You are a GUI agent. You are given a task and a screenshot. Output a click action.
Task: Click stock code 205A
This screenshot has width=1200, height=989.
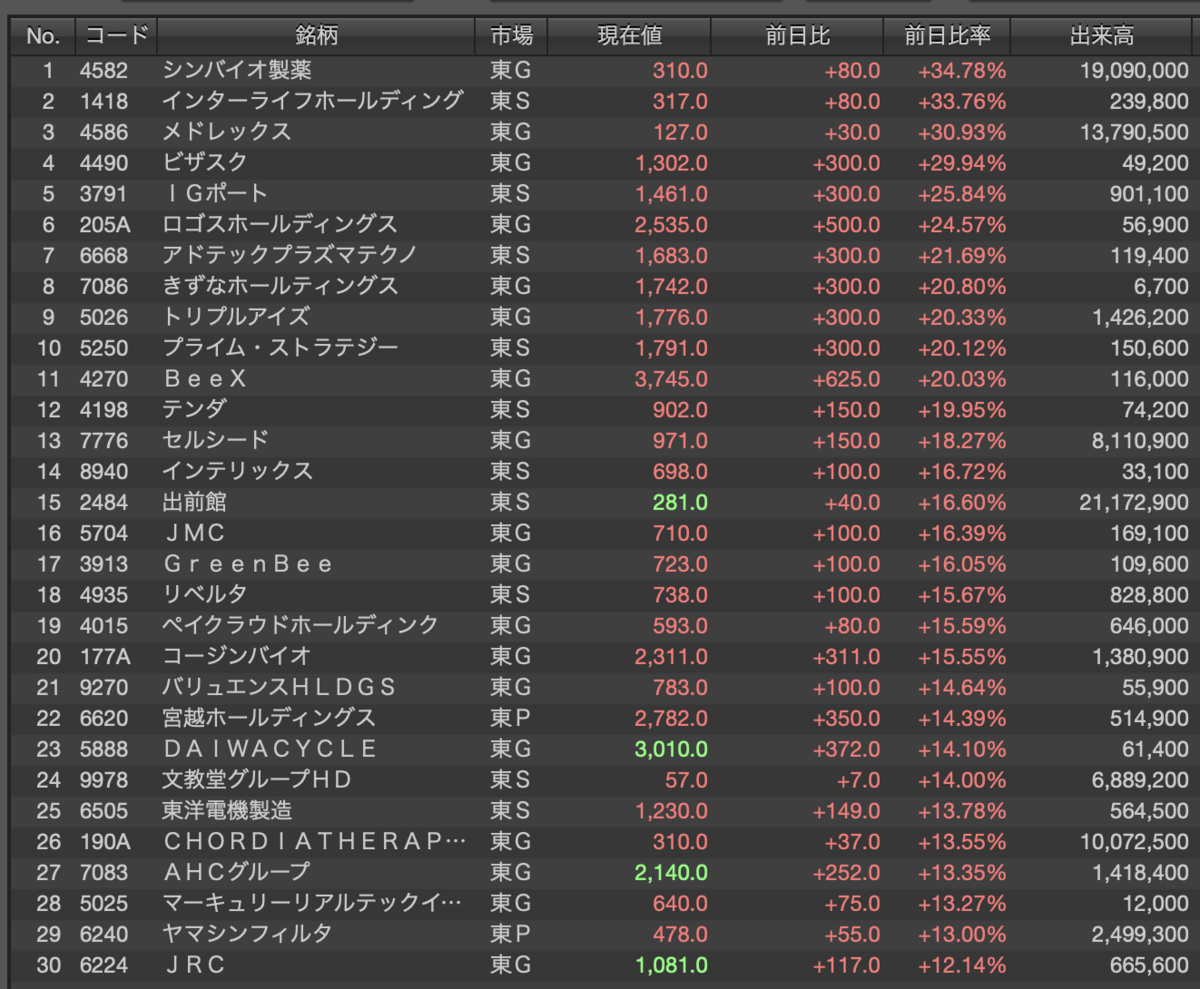tap(105, 224)
